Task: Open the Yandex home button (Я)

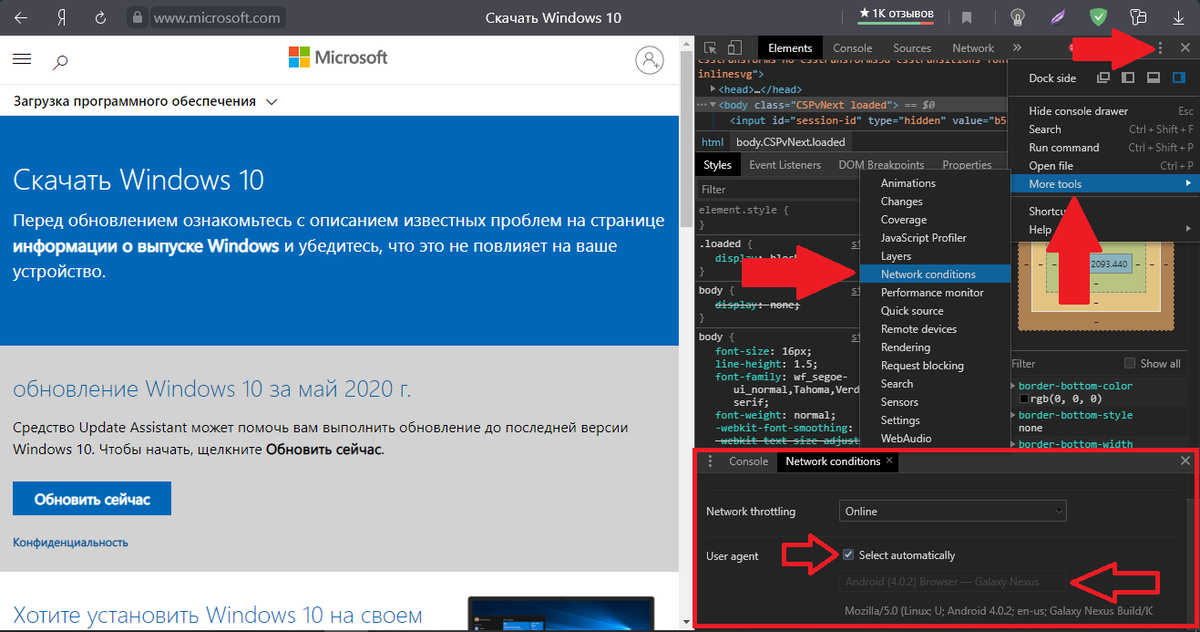Action: click(x=61, y=17)
